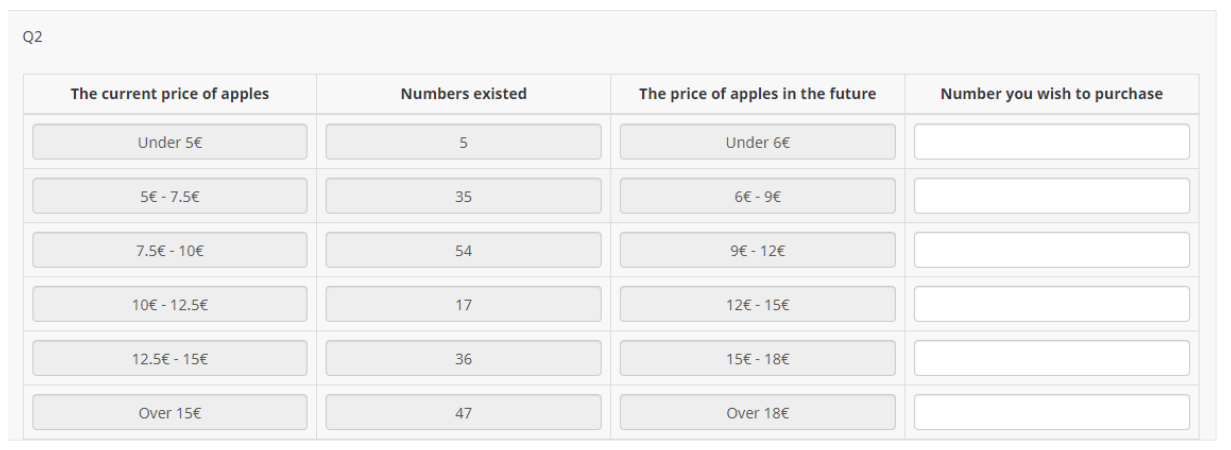Click purchase input for 5€ - 7.5€ row
This screenshot has height=450, width=1231.
click(1051, 196)
